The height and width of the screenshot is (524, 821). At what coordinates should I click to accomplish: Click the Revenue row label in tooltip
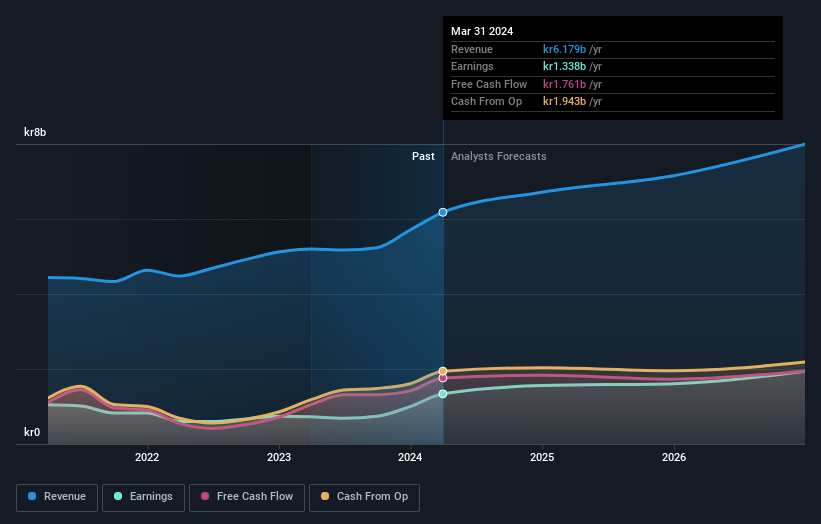[472, 49]
